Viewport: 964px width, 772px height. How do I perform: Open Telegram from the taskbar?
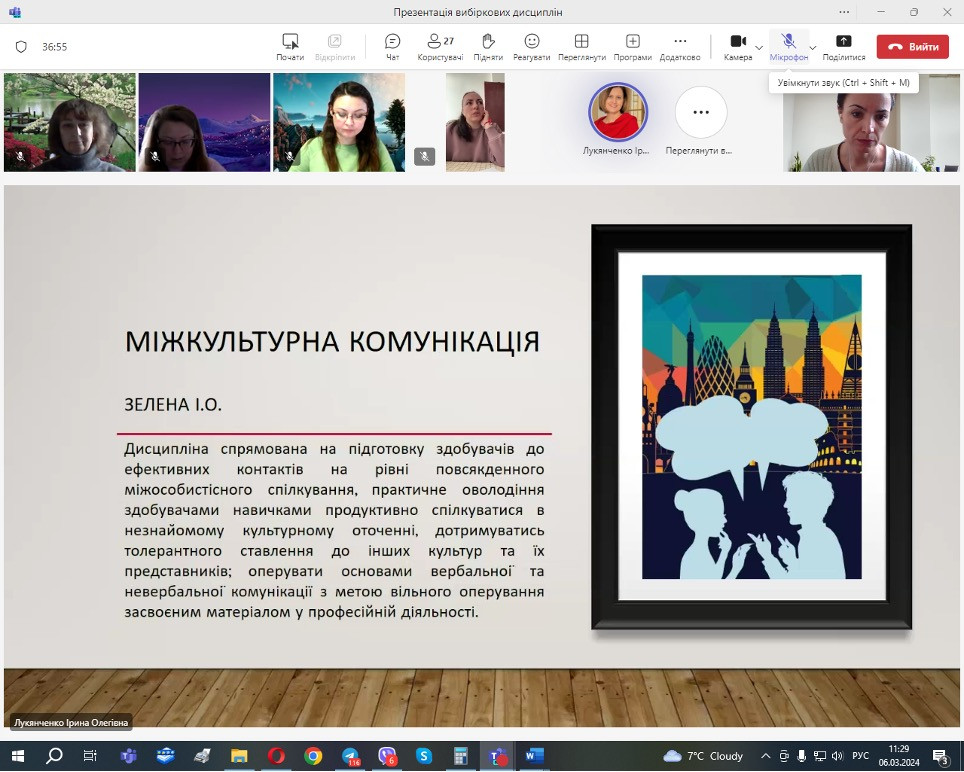(350, 756)
